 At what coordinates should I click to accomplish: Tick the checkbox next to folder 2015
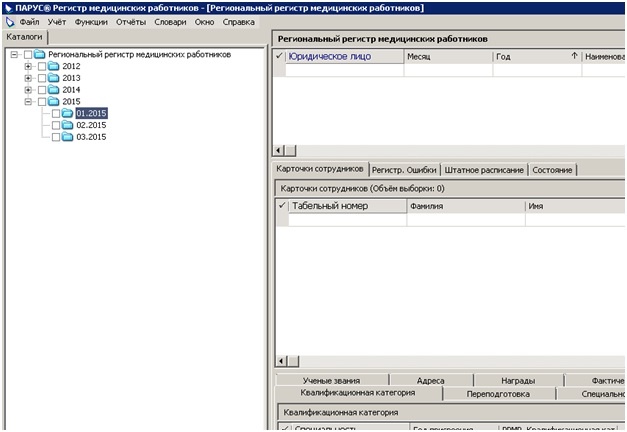point(42,102)
